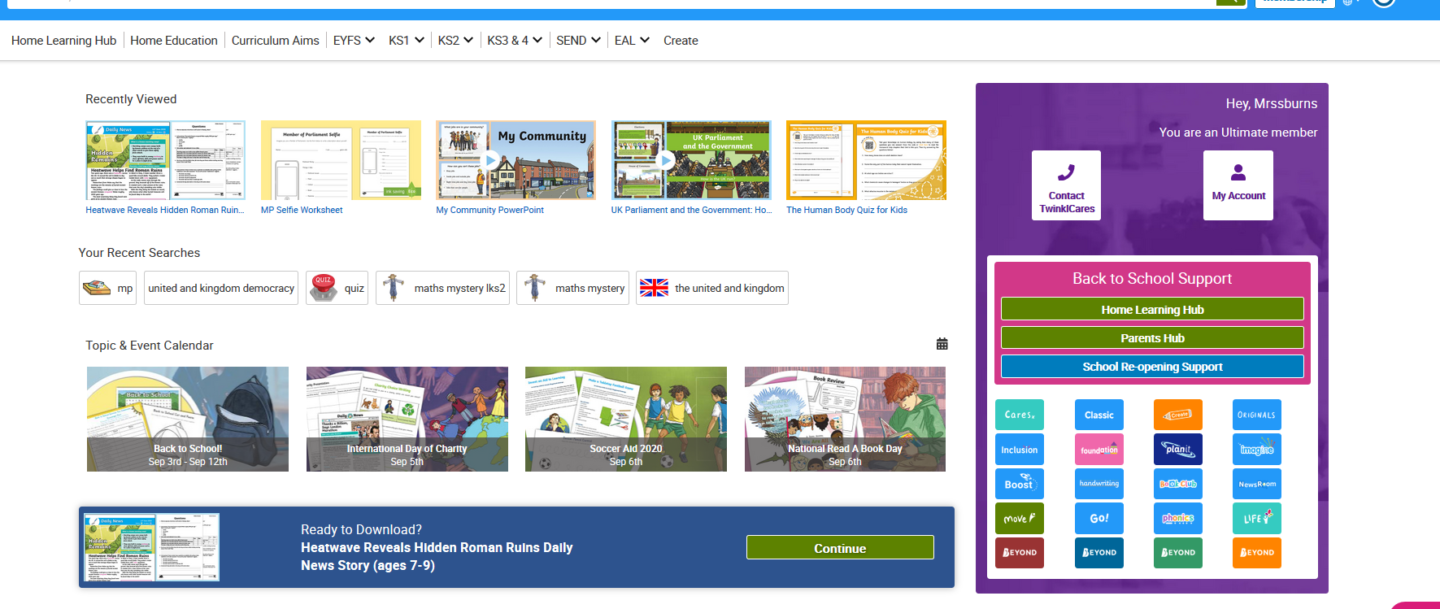This screenshot has width=1440, height=609.
Task: Open the MP Selfie Worksheet link
Action: pyautogui.click(x=302, y=210)
